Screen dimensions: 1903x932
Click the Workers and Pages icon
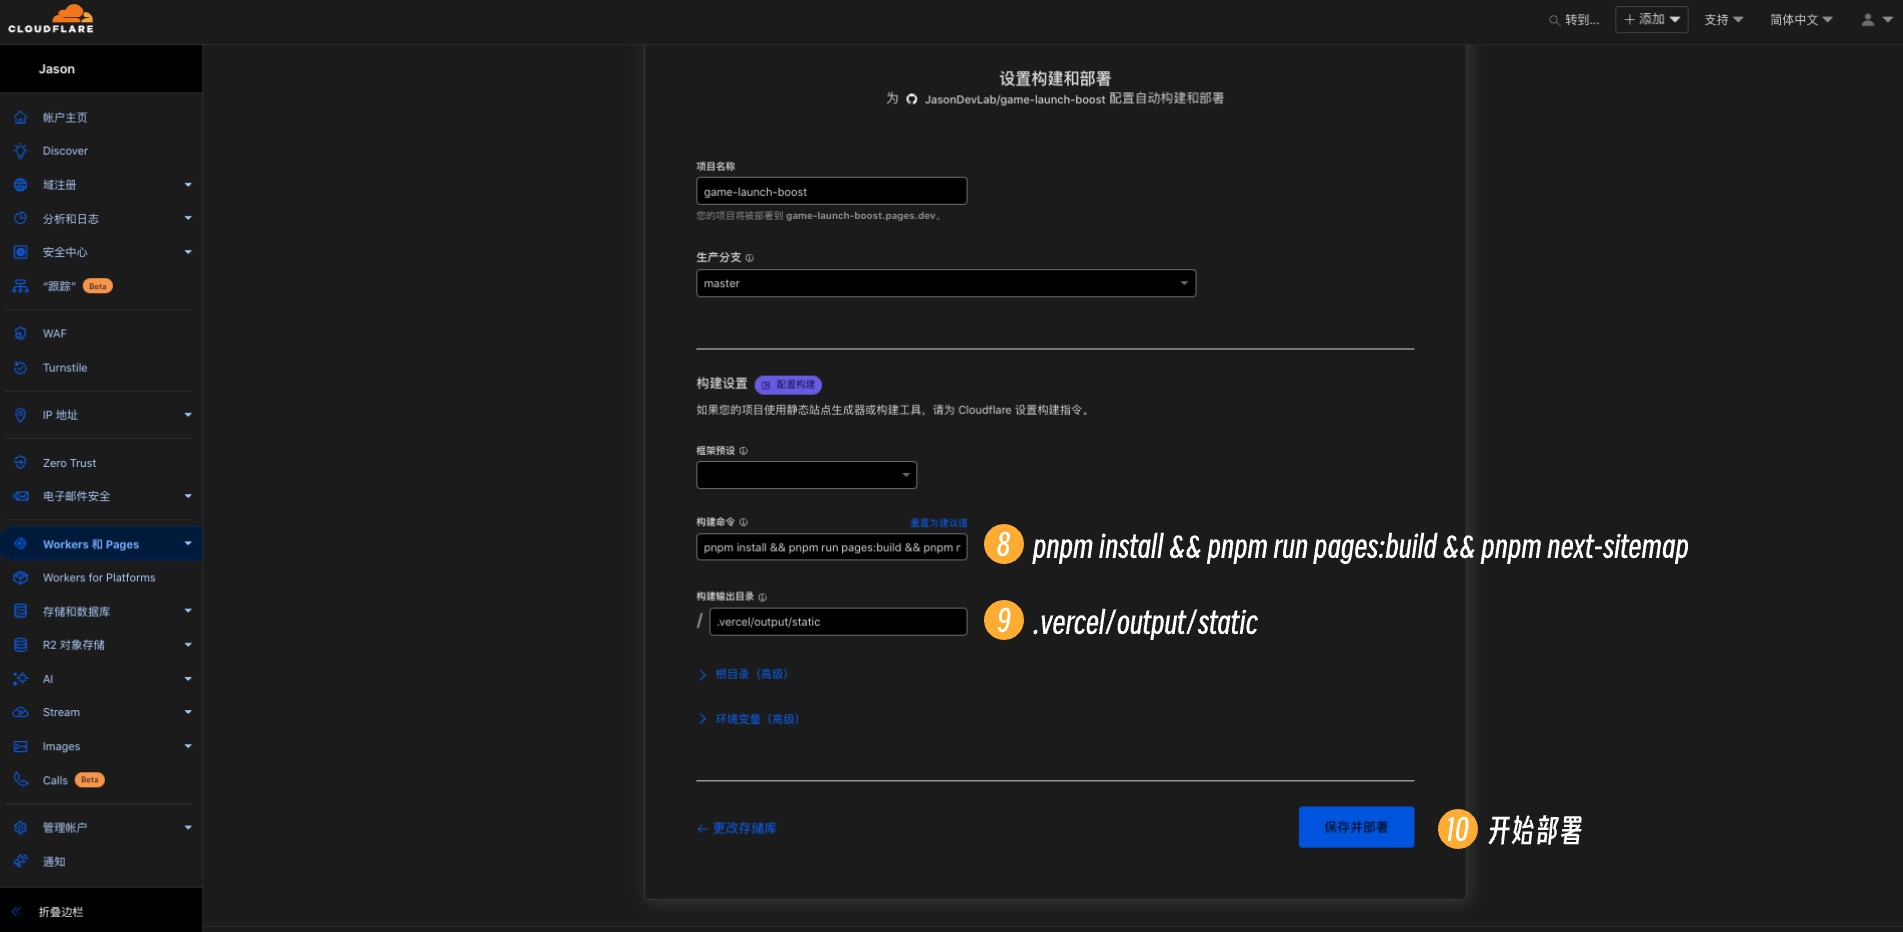(x=20, y=544)
